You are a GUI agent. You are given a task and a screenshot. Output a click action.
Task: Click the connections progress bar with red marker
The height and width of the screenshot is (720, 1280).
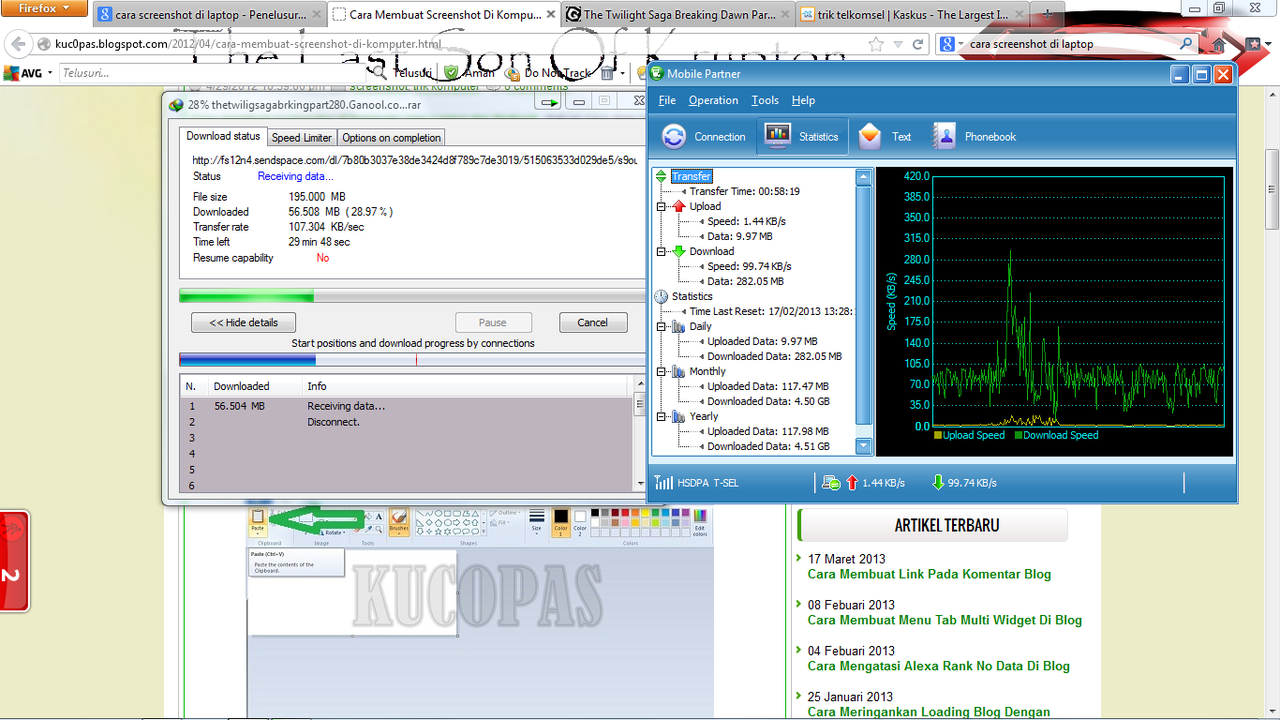click(x=412, y=360)
